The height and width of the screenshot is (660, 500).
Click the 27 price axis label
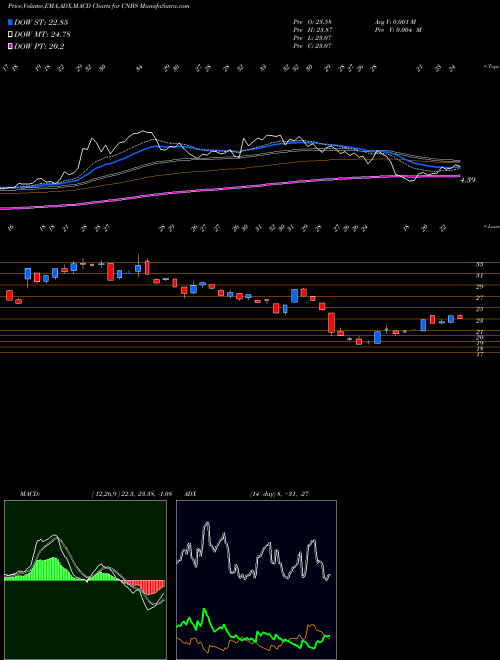(x=479, y=298)
